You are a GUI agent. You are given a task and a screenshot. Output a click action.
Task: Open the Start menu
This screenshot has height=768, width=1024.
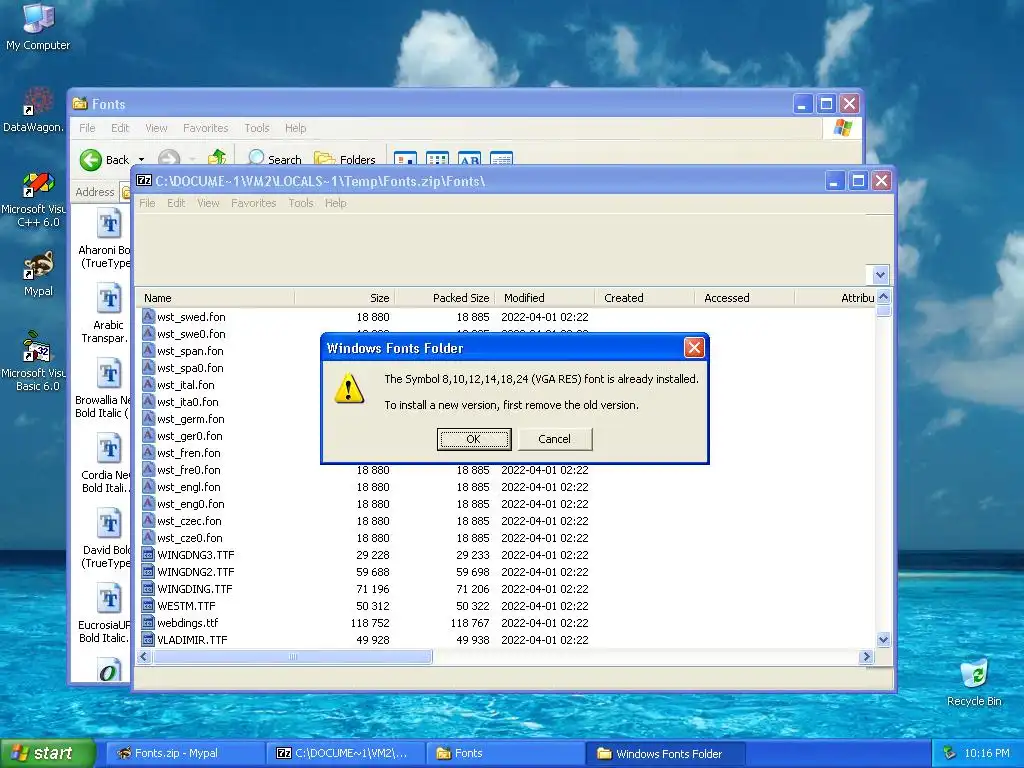tap(48, 753)
